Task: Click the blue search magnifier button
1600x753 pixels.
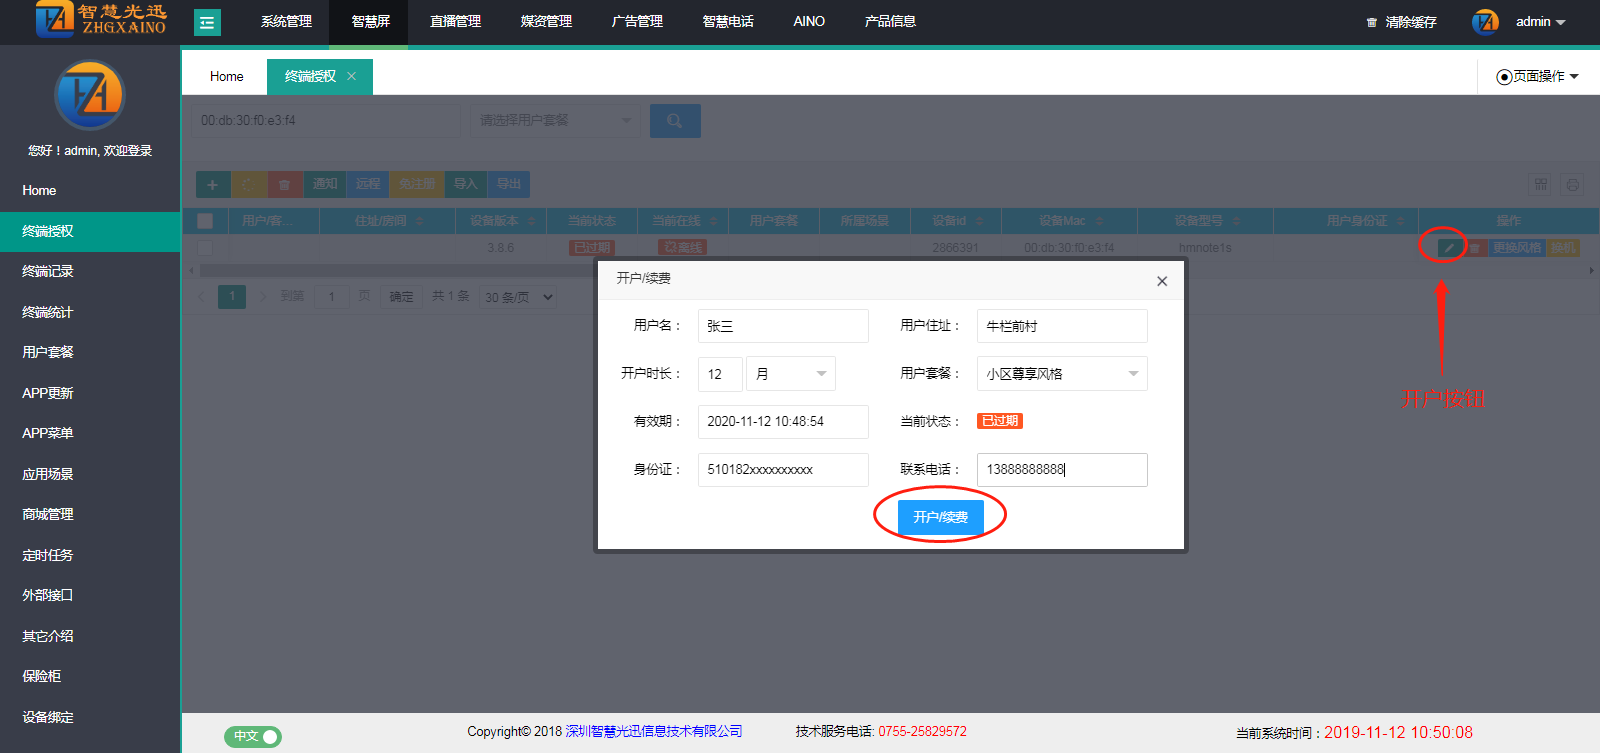Action: (x=675, y=121)
